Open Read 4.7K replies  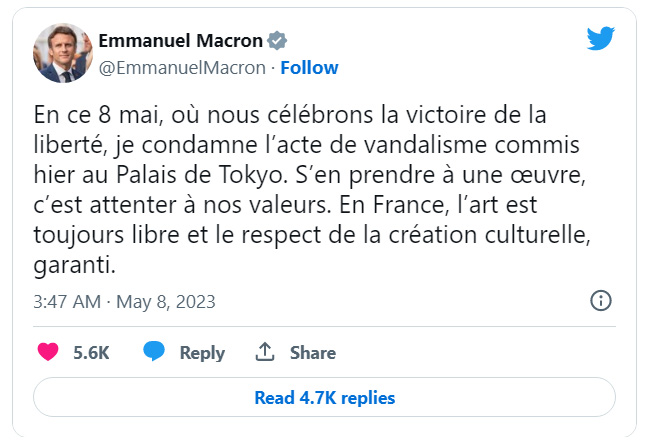click(324, 397)
